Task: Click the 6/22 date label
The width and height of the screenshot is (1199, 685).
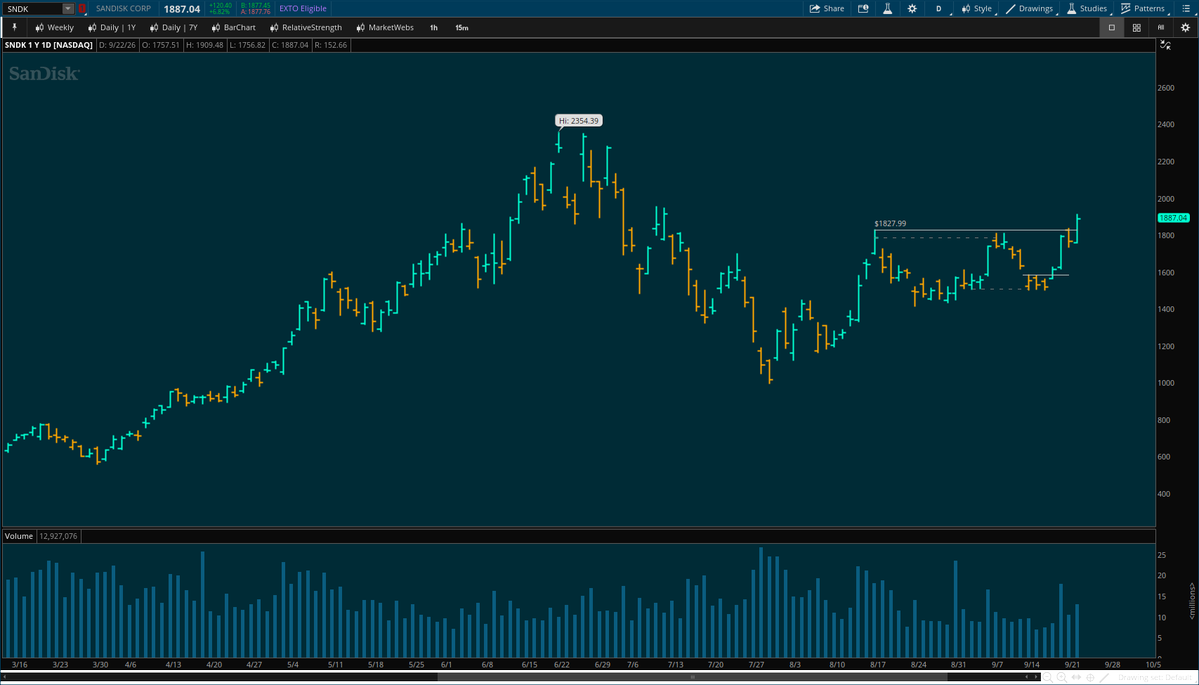Action: [x=562, y=665]
